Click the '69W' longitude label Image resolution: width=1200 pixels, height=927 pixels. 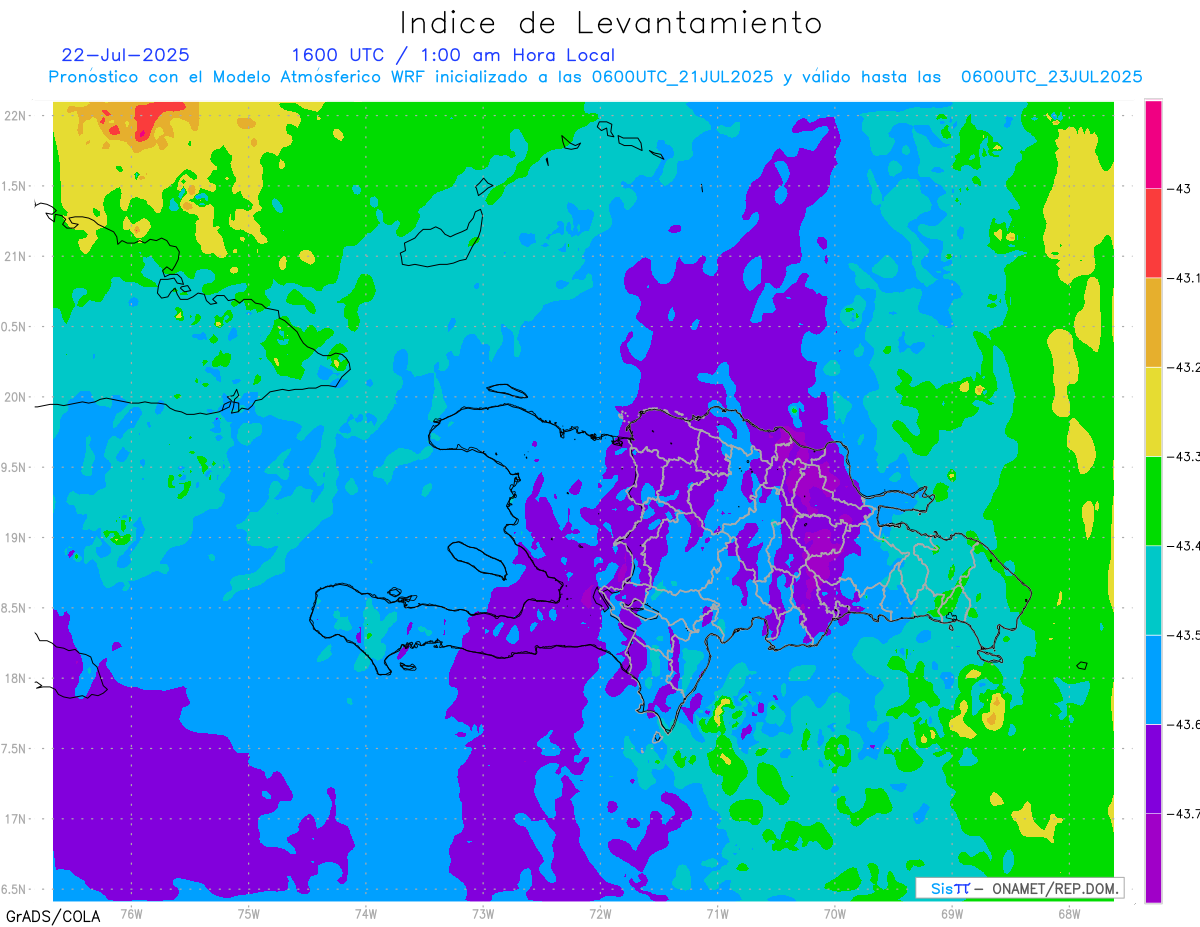[x=952, y=912]
